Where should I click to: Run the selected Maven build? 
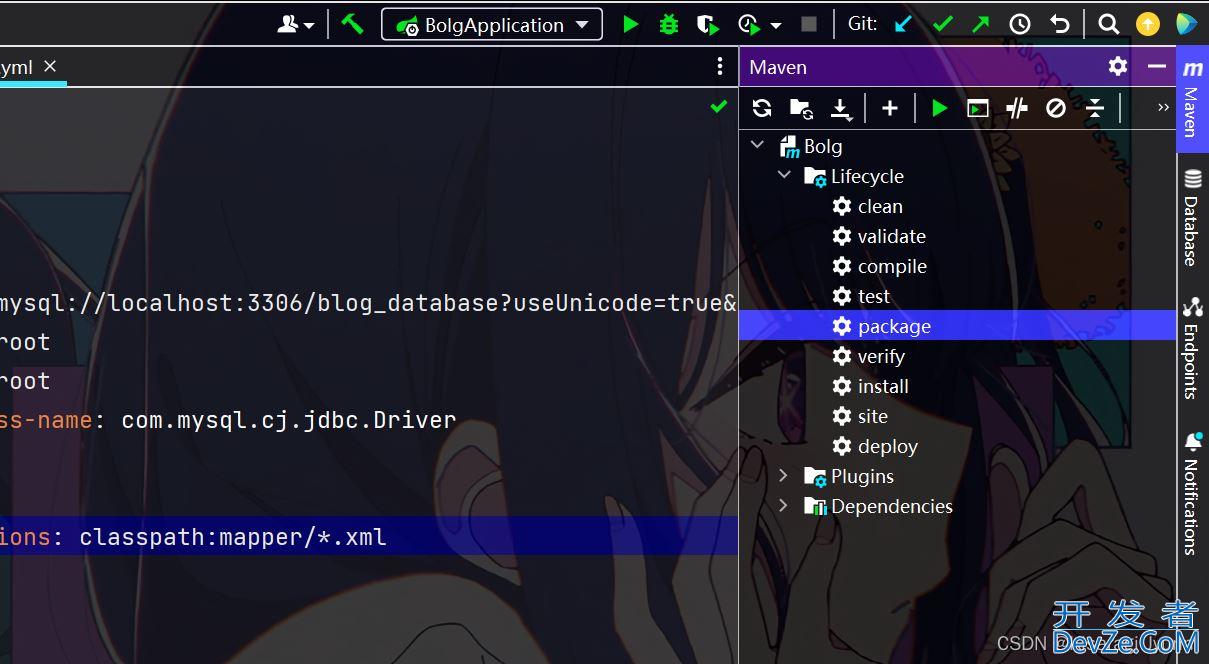click(x=939, y=108)
